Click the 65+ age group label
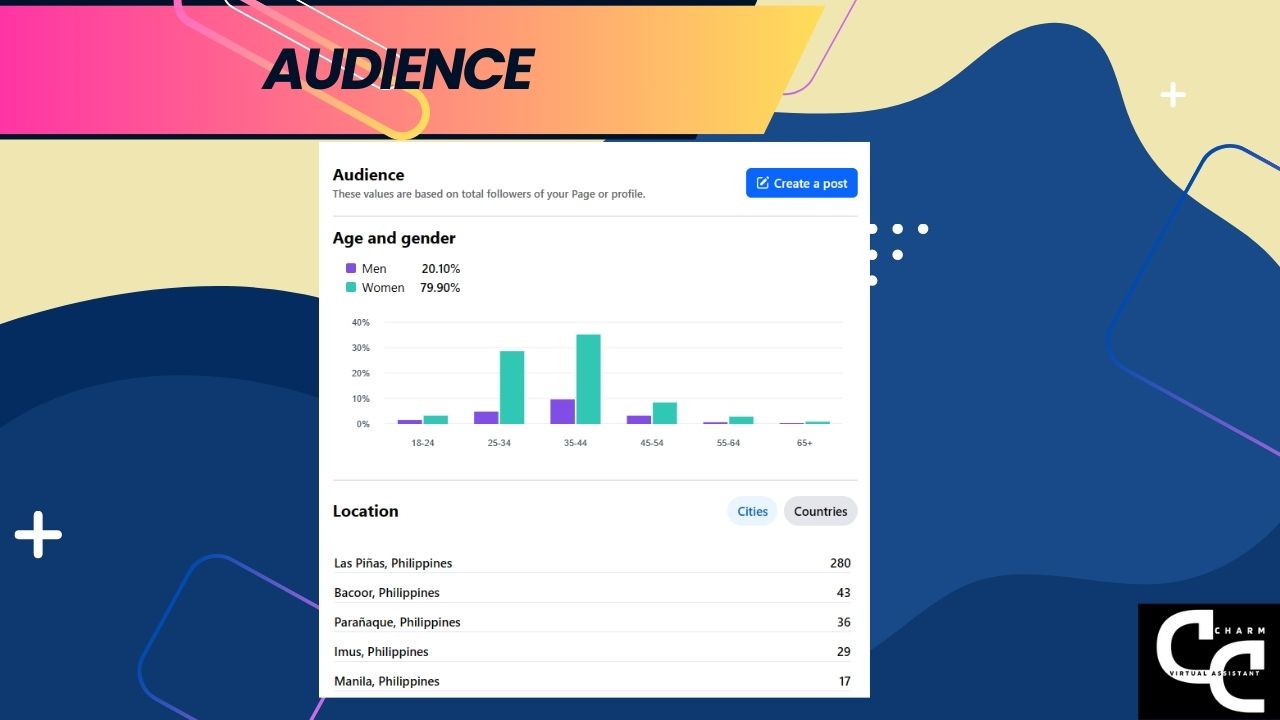Image resolution: width=1280 pixels, height=720 pixels. click(x=804, y=443)
